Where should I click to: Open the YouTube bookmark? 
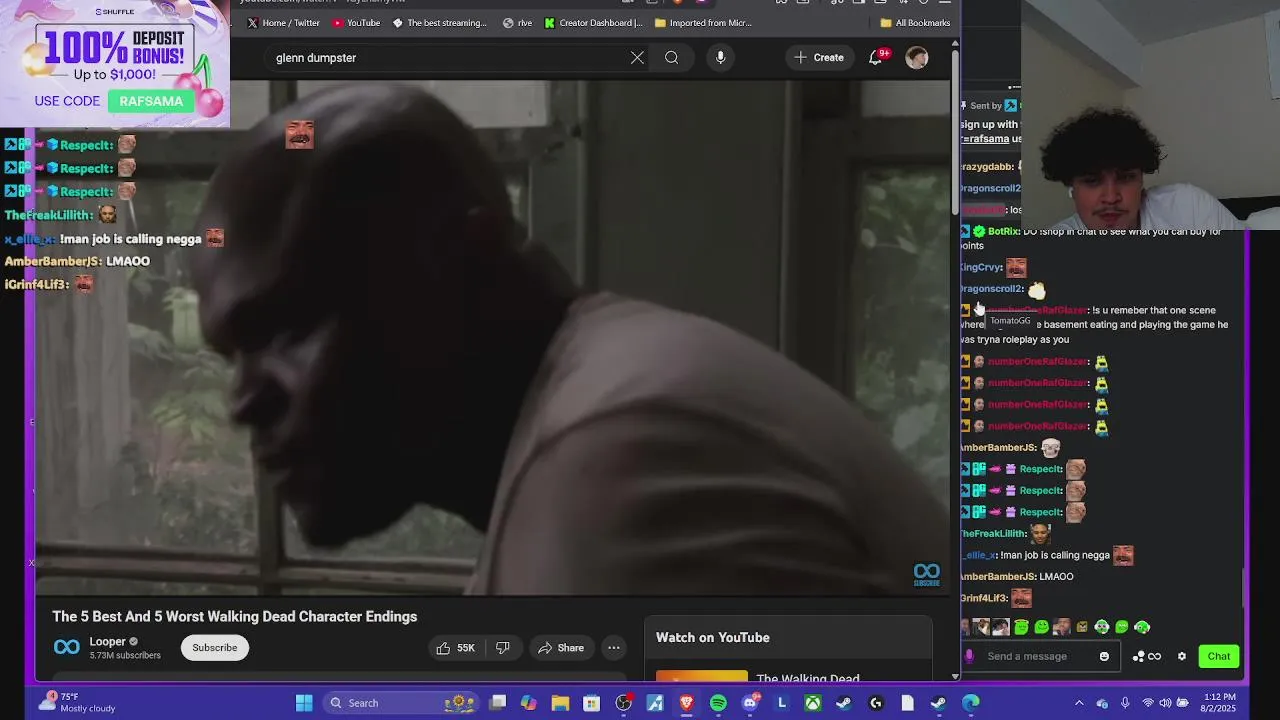[x=357, y=23]
